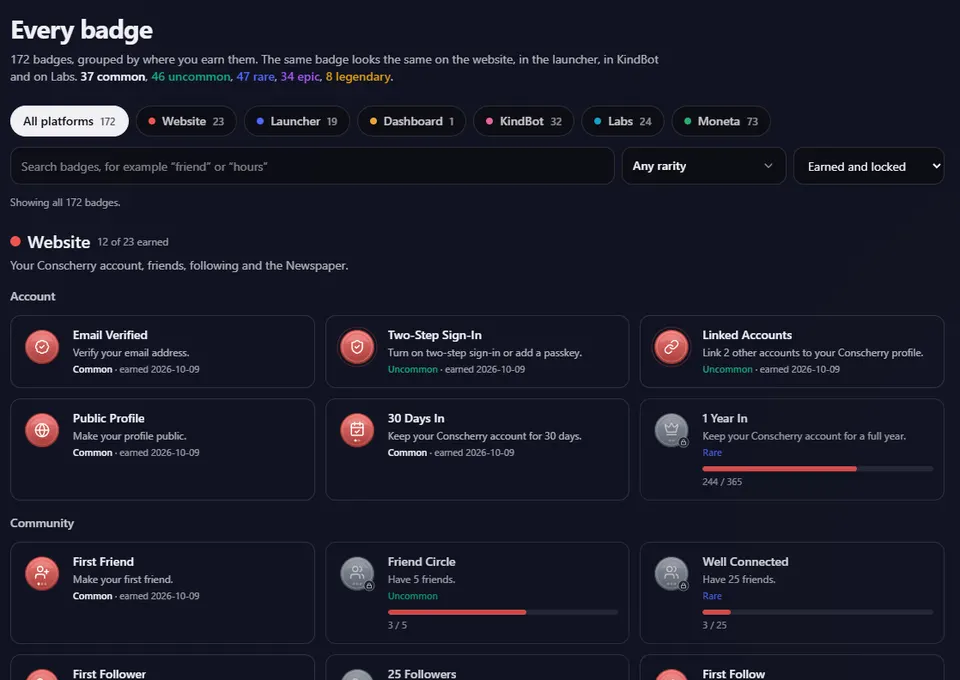The image size is (960, 680).
Task: Filter badges by Labs platform
Action: [x=623, y=121]
